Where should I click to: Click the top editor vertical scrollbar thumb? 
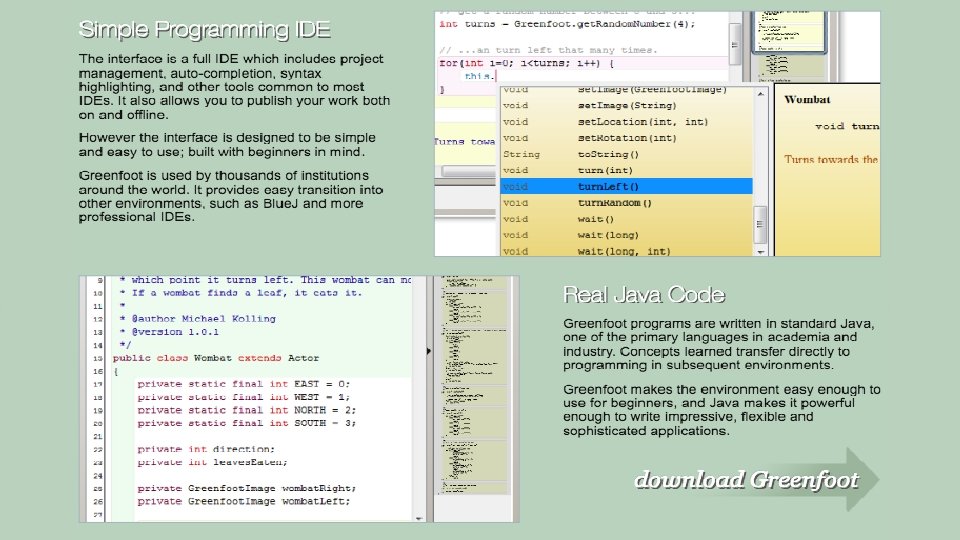[735, 44]
